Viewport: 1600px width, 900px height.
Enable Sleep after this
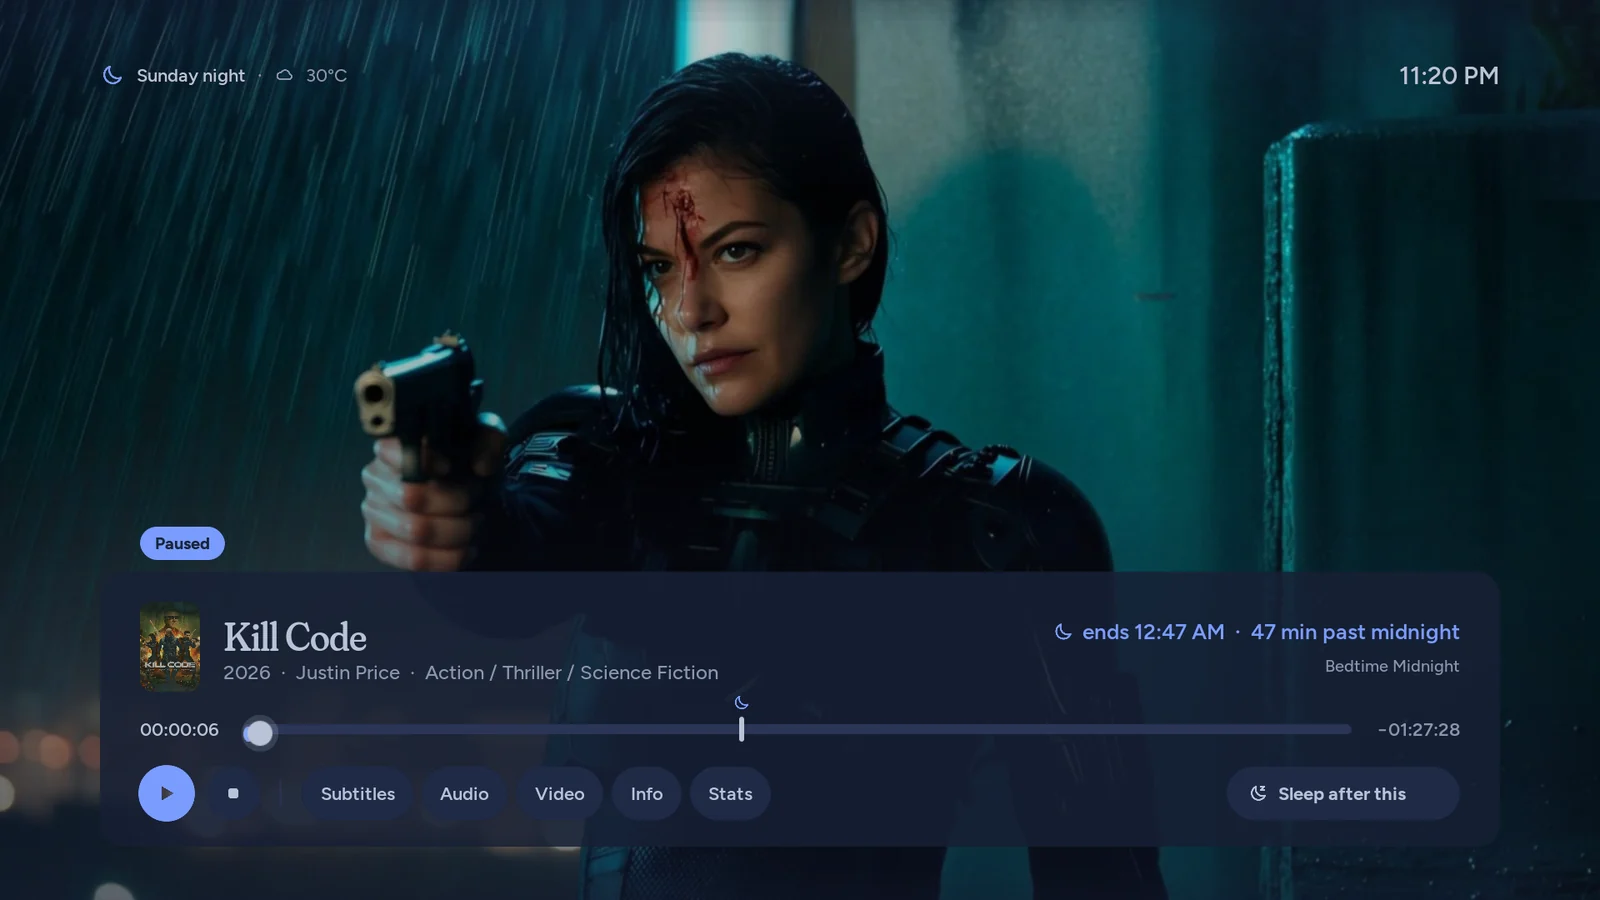(1343, 793)
